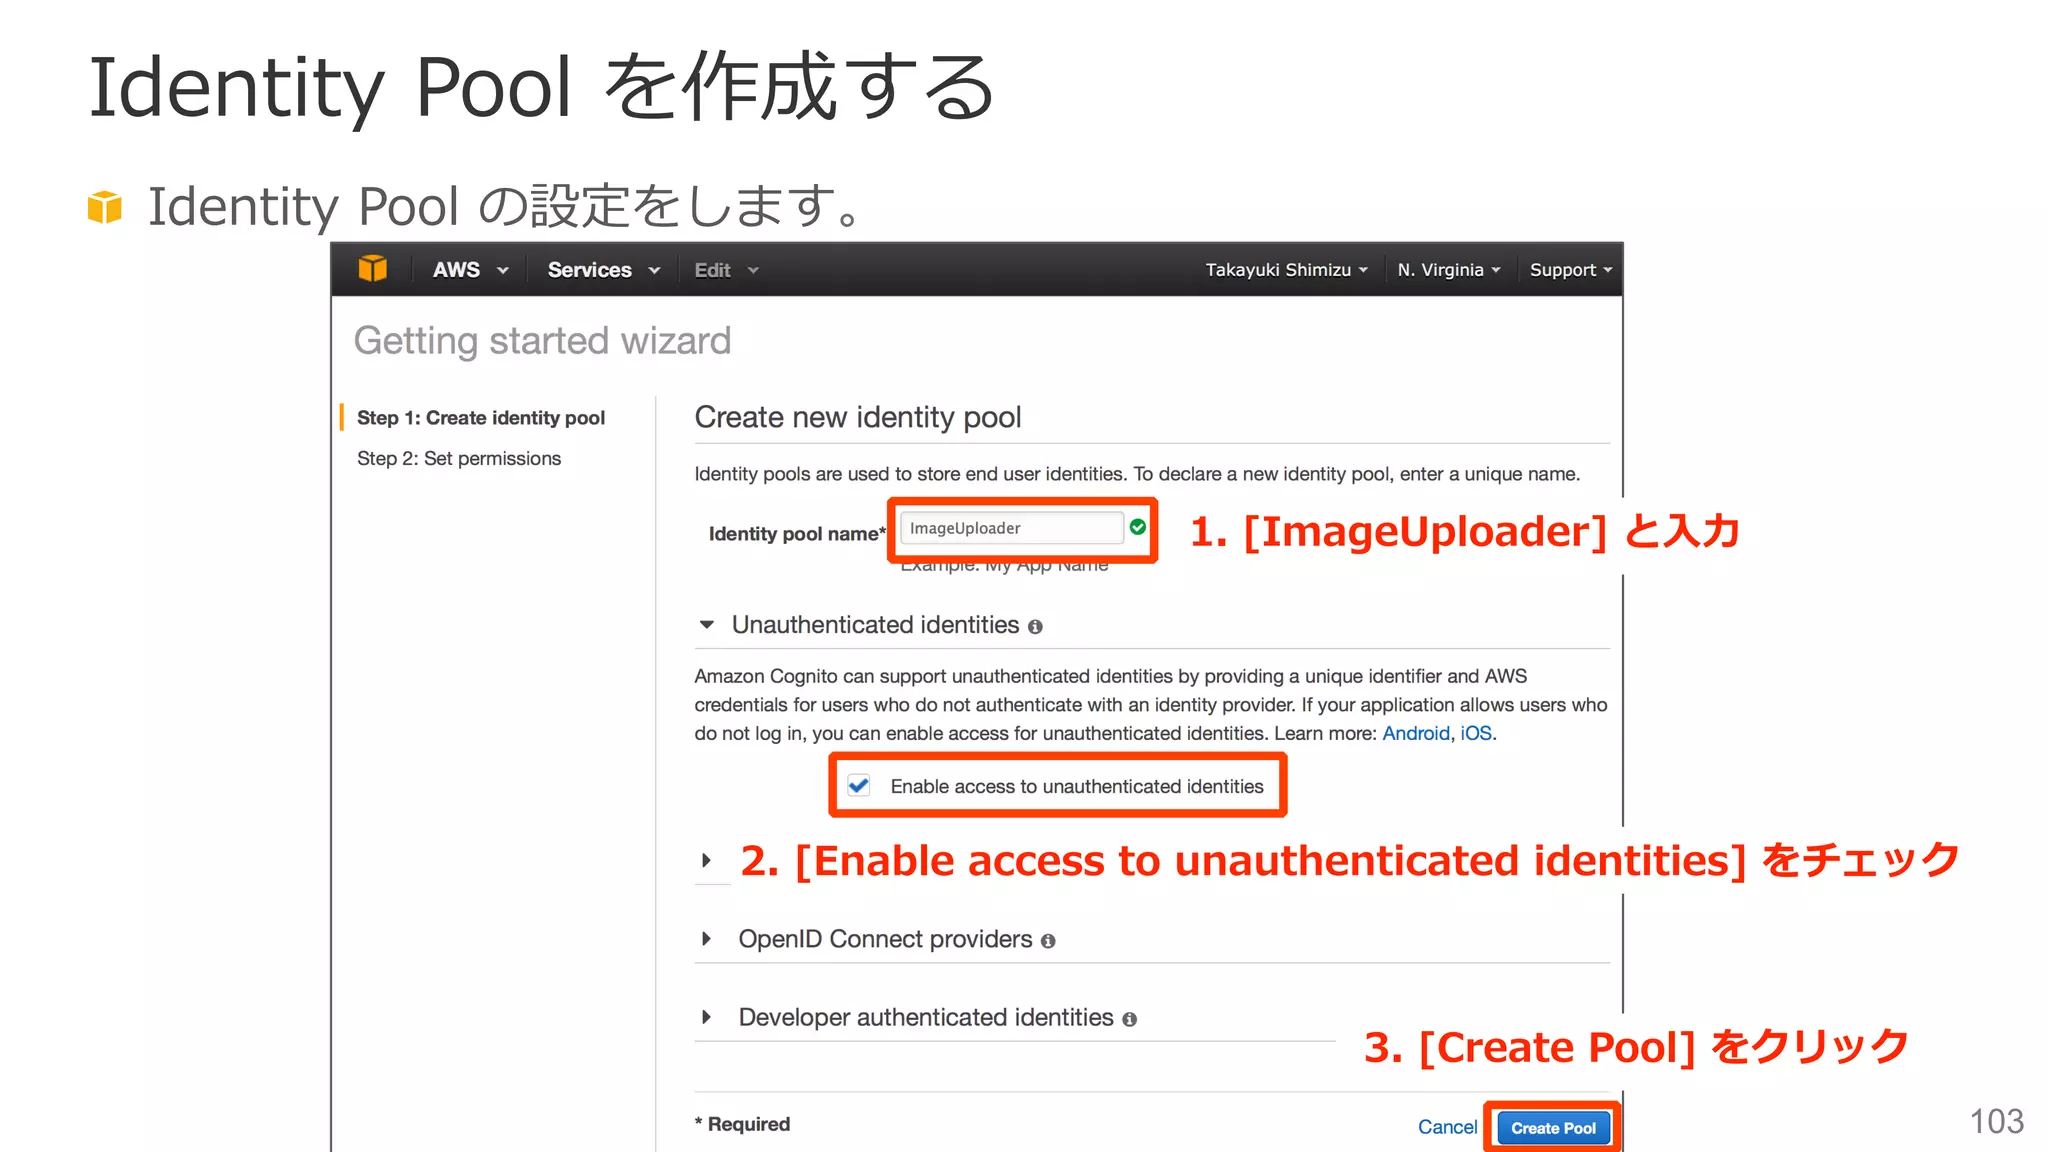Click the Create Pool button
Image resolution: width=2048 pixels, height=1152 pixels.
tap(1553, 1128)
